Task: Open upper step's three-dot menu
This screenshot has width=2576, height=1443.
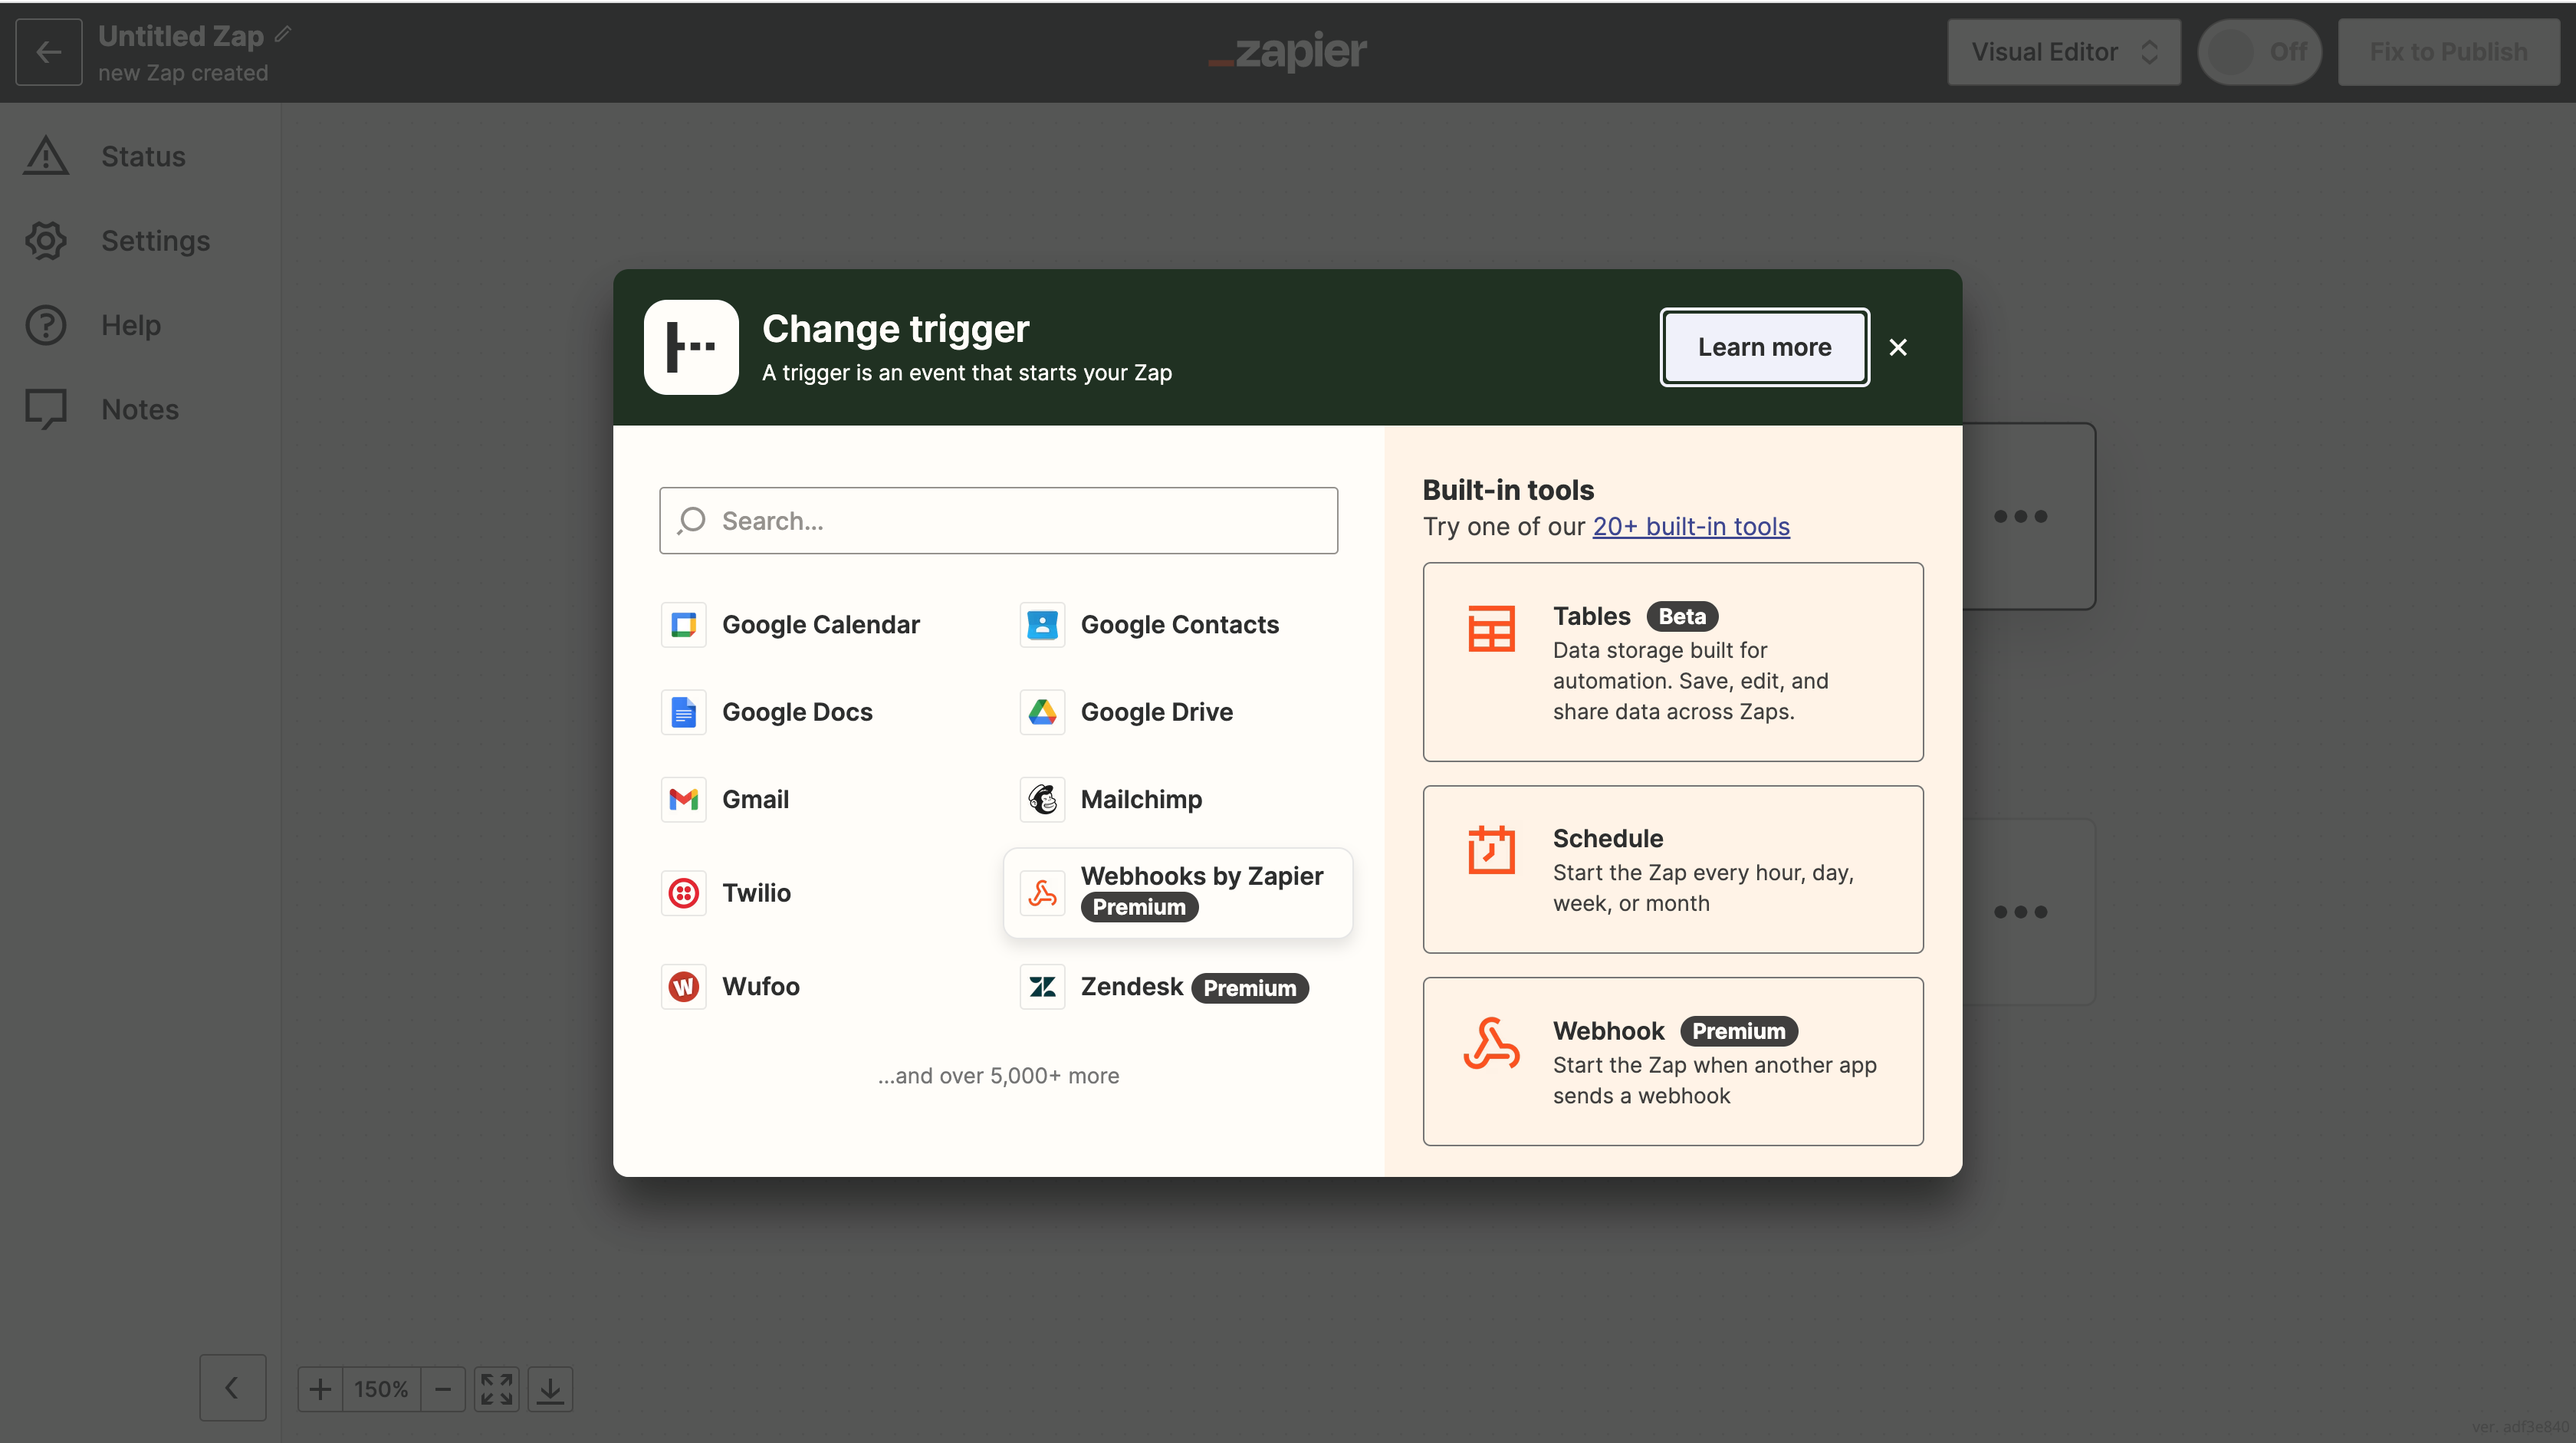Action: [x=2020, y=516]
